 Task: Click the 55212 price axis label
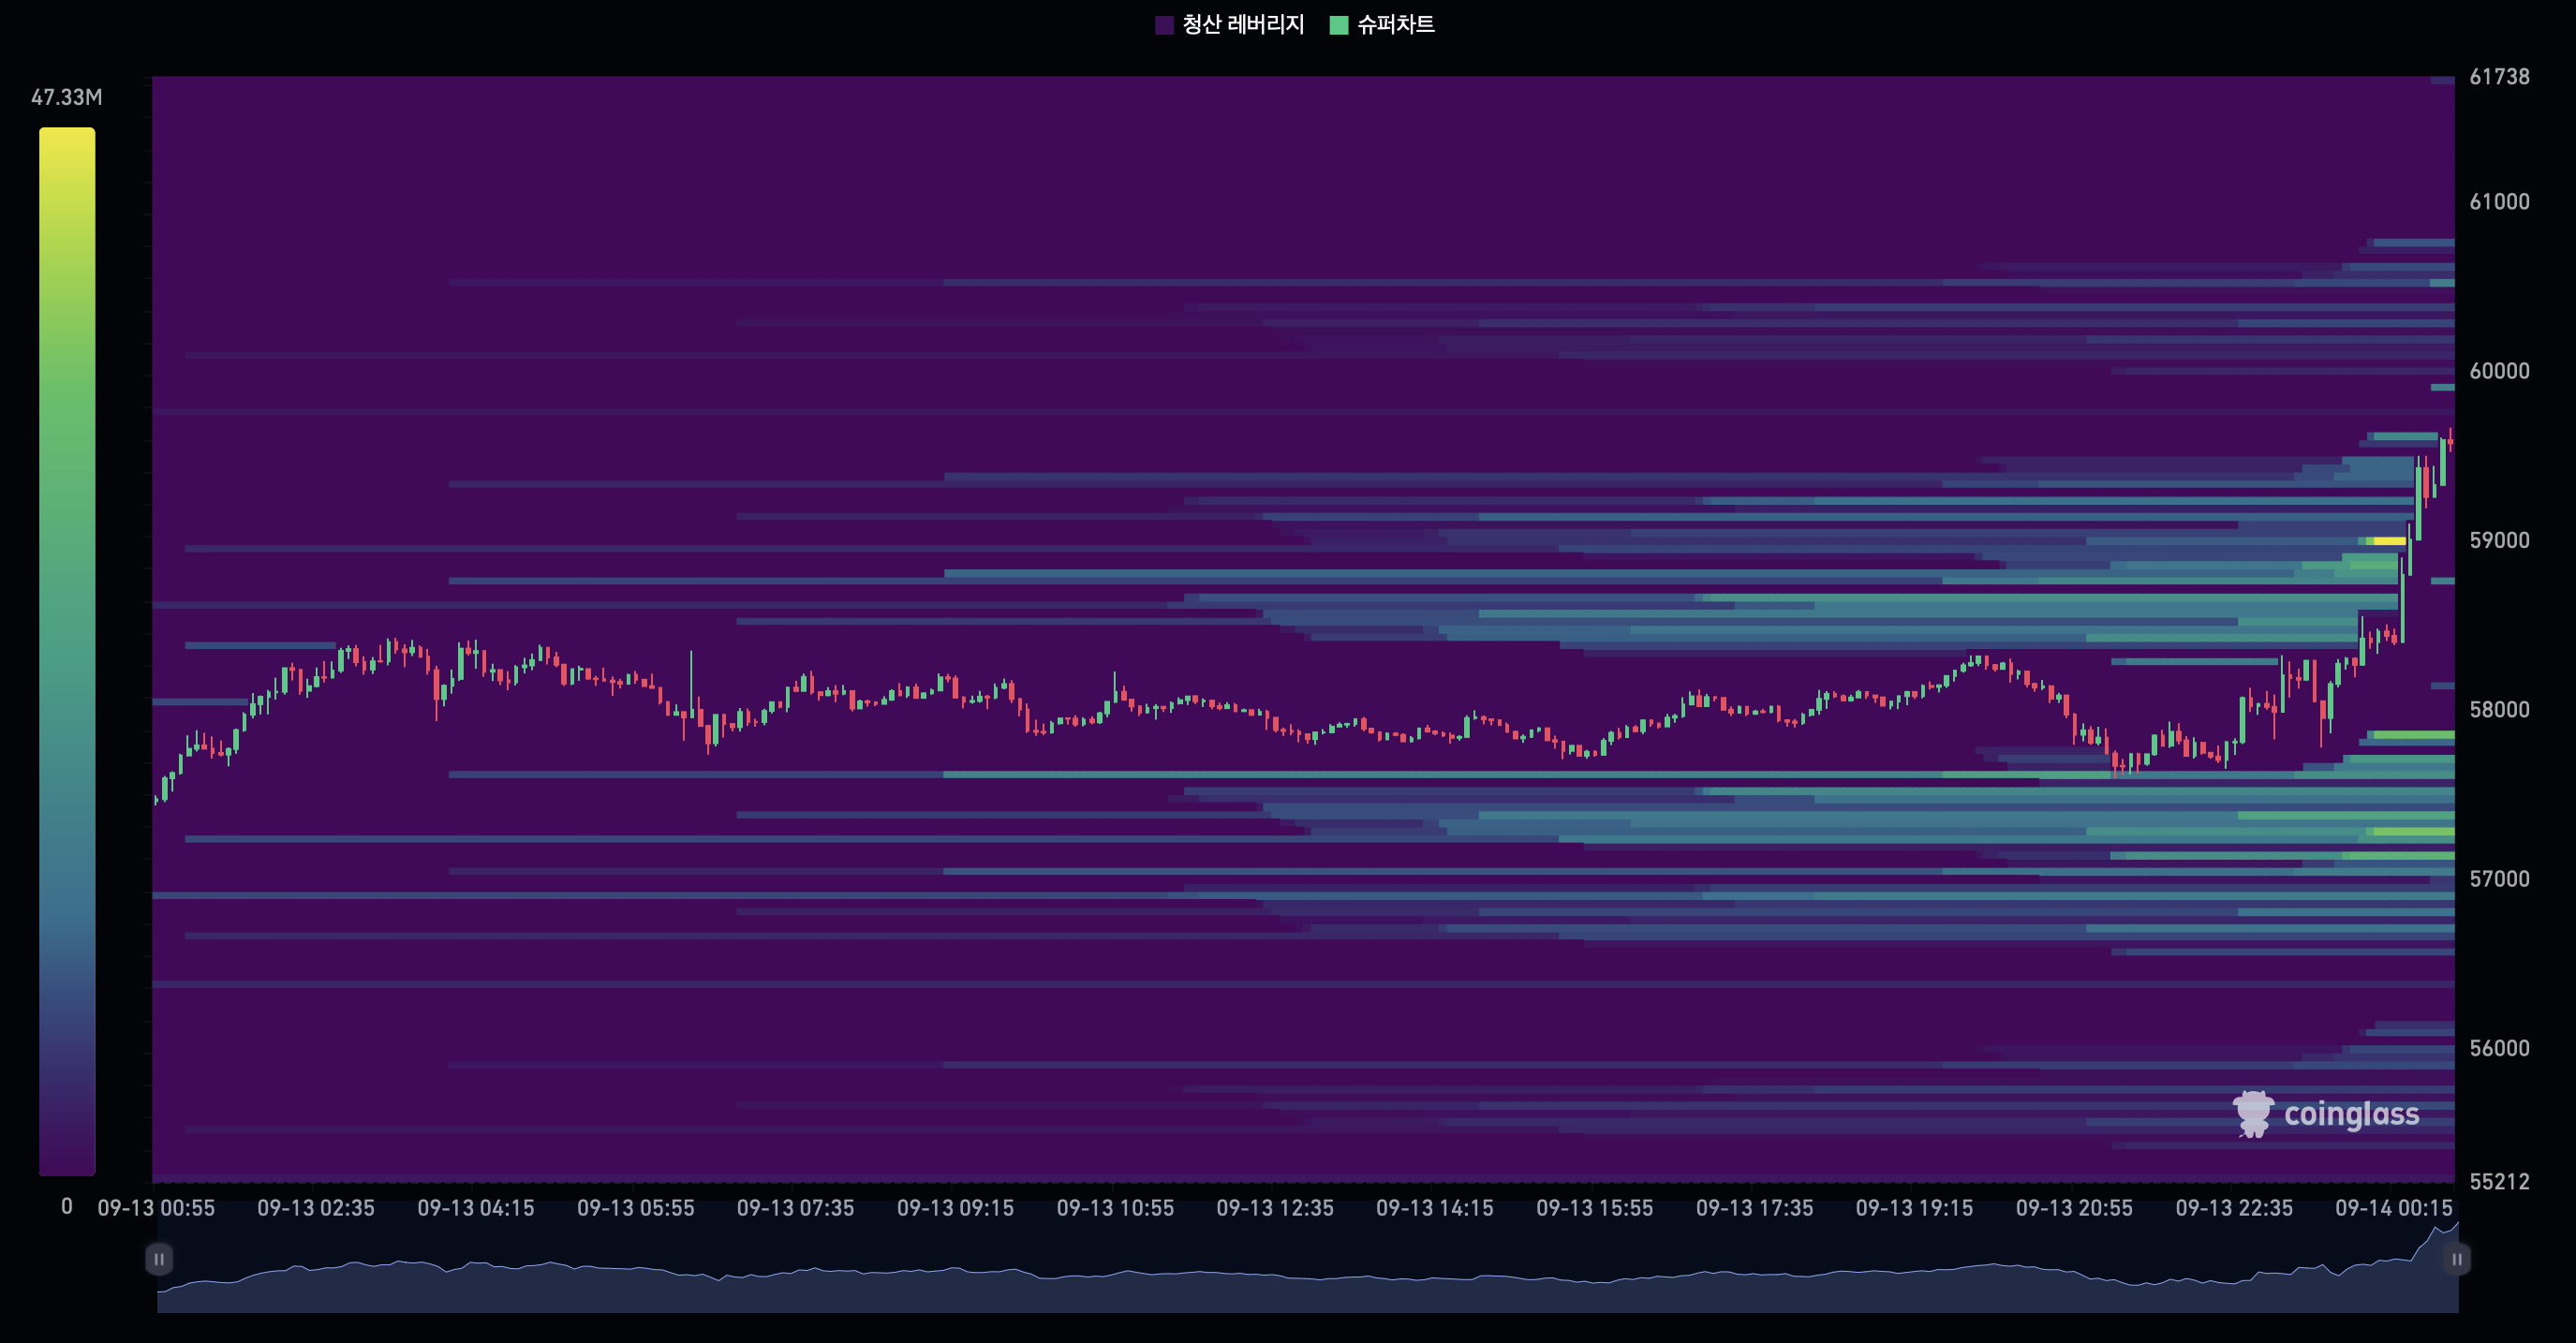(x=2499, y=1182)
